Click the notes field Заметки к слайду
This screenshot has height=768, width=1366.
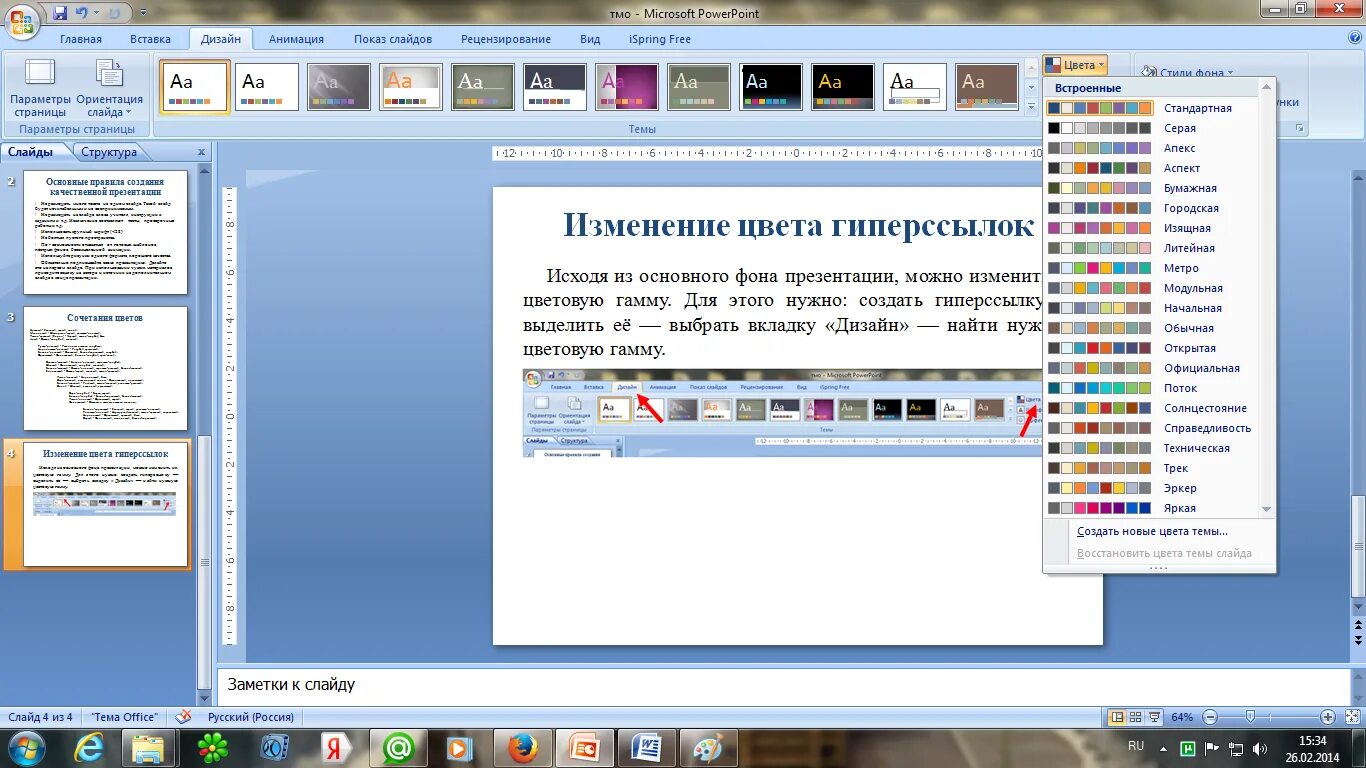tap(783, 685)
